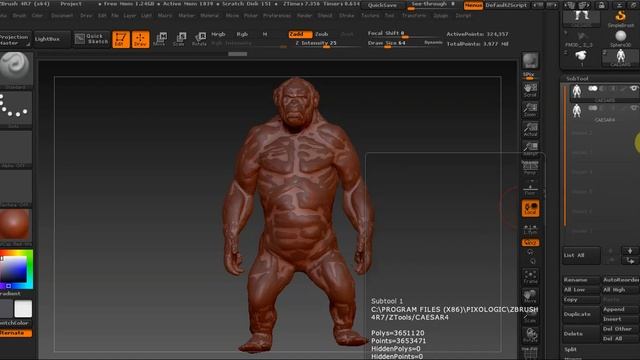Screen dimensions: 640x360
Task: Click the lock icon in title bar
Action: (x=601, y=5)
